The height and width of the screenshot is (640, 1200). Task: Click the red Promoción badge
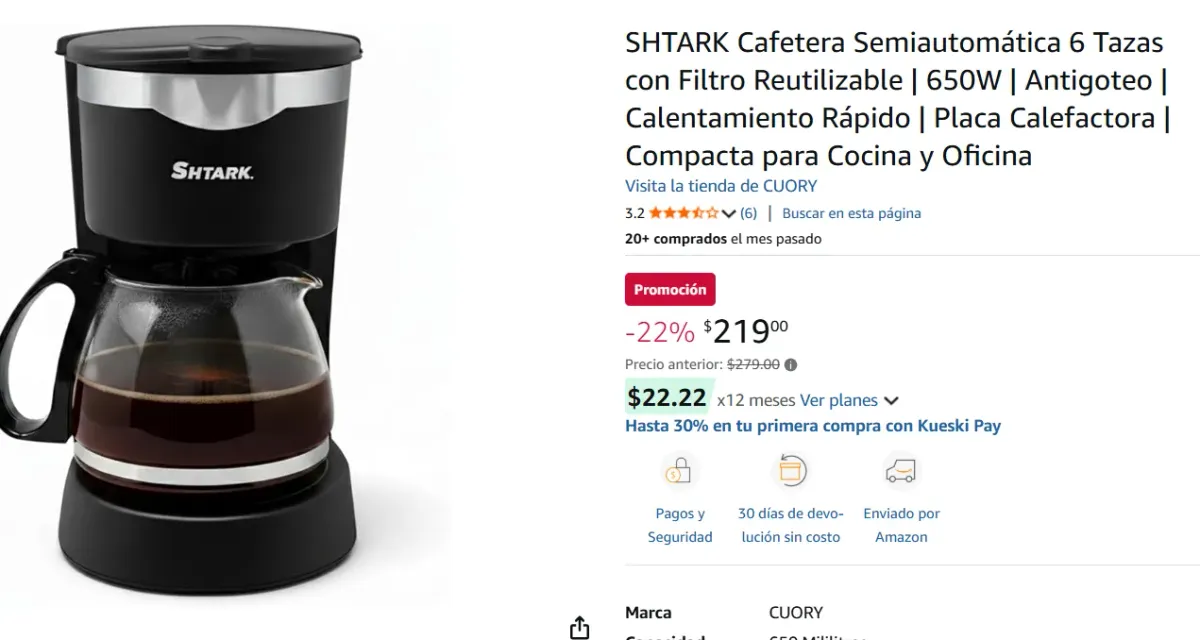click(671, 289)
